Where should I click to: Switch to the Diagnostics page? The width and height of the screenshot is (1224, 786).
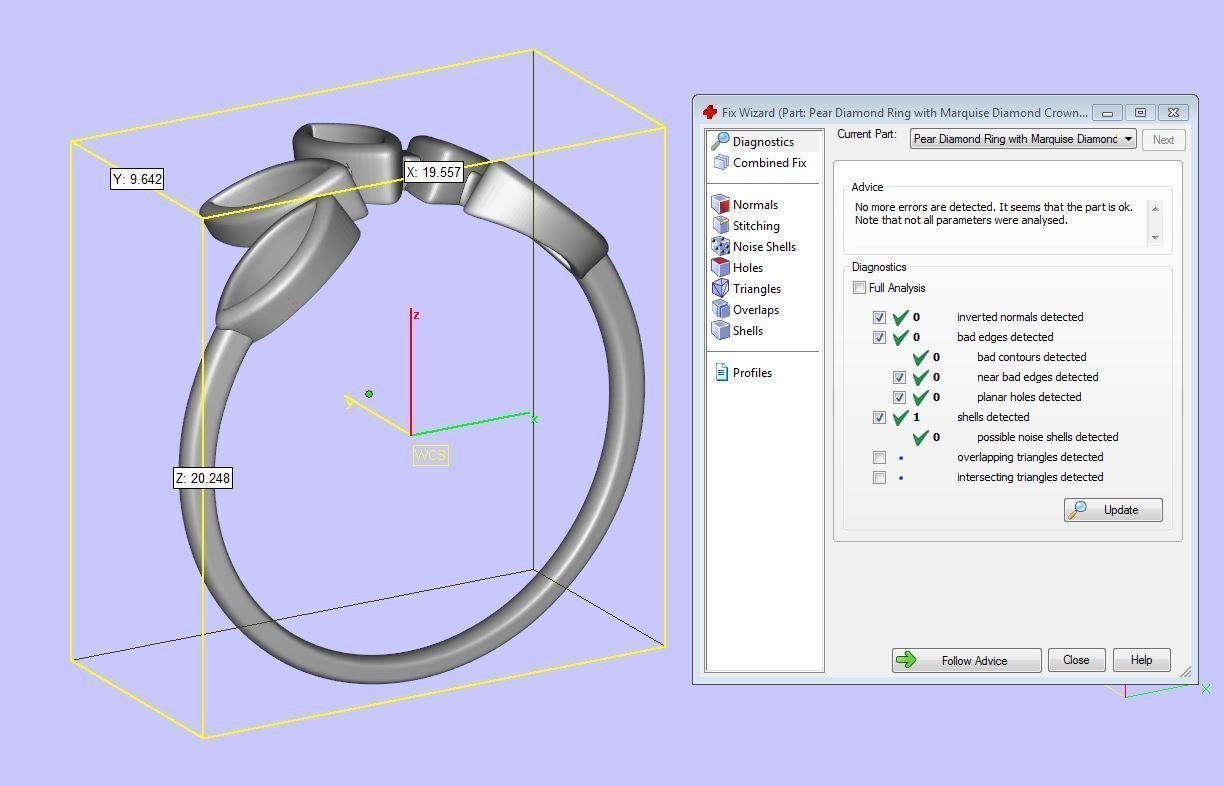[x=763, y=142]
